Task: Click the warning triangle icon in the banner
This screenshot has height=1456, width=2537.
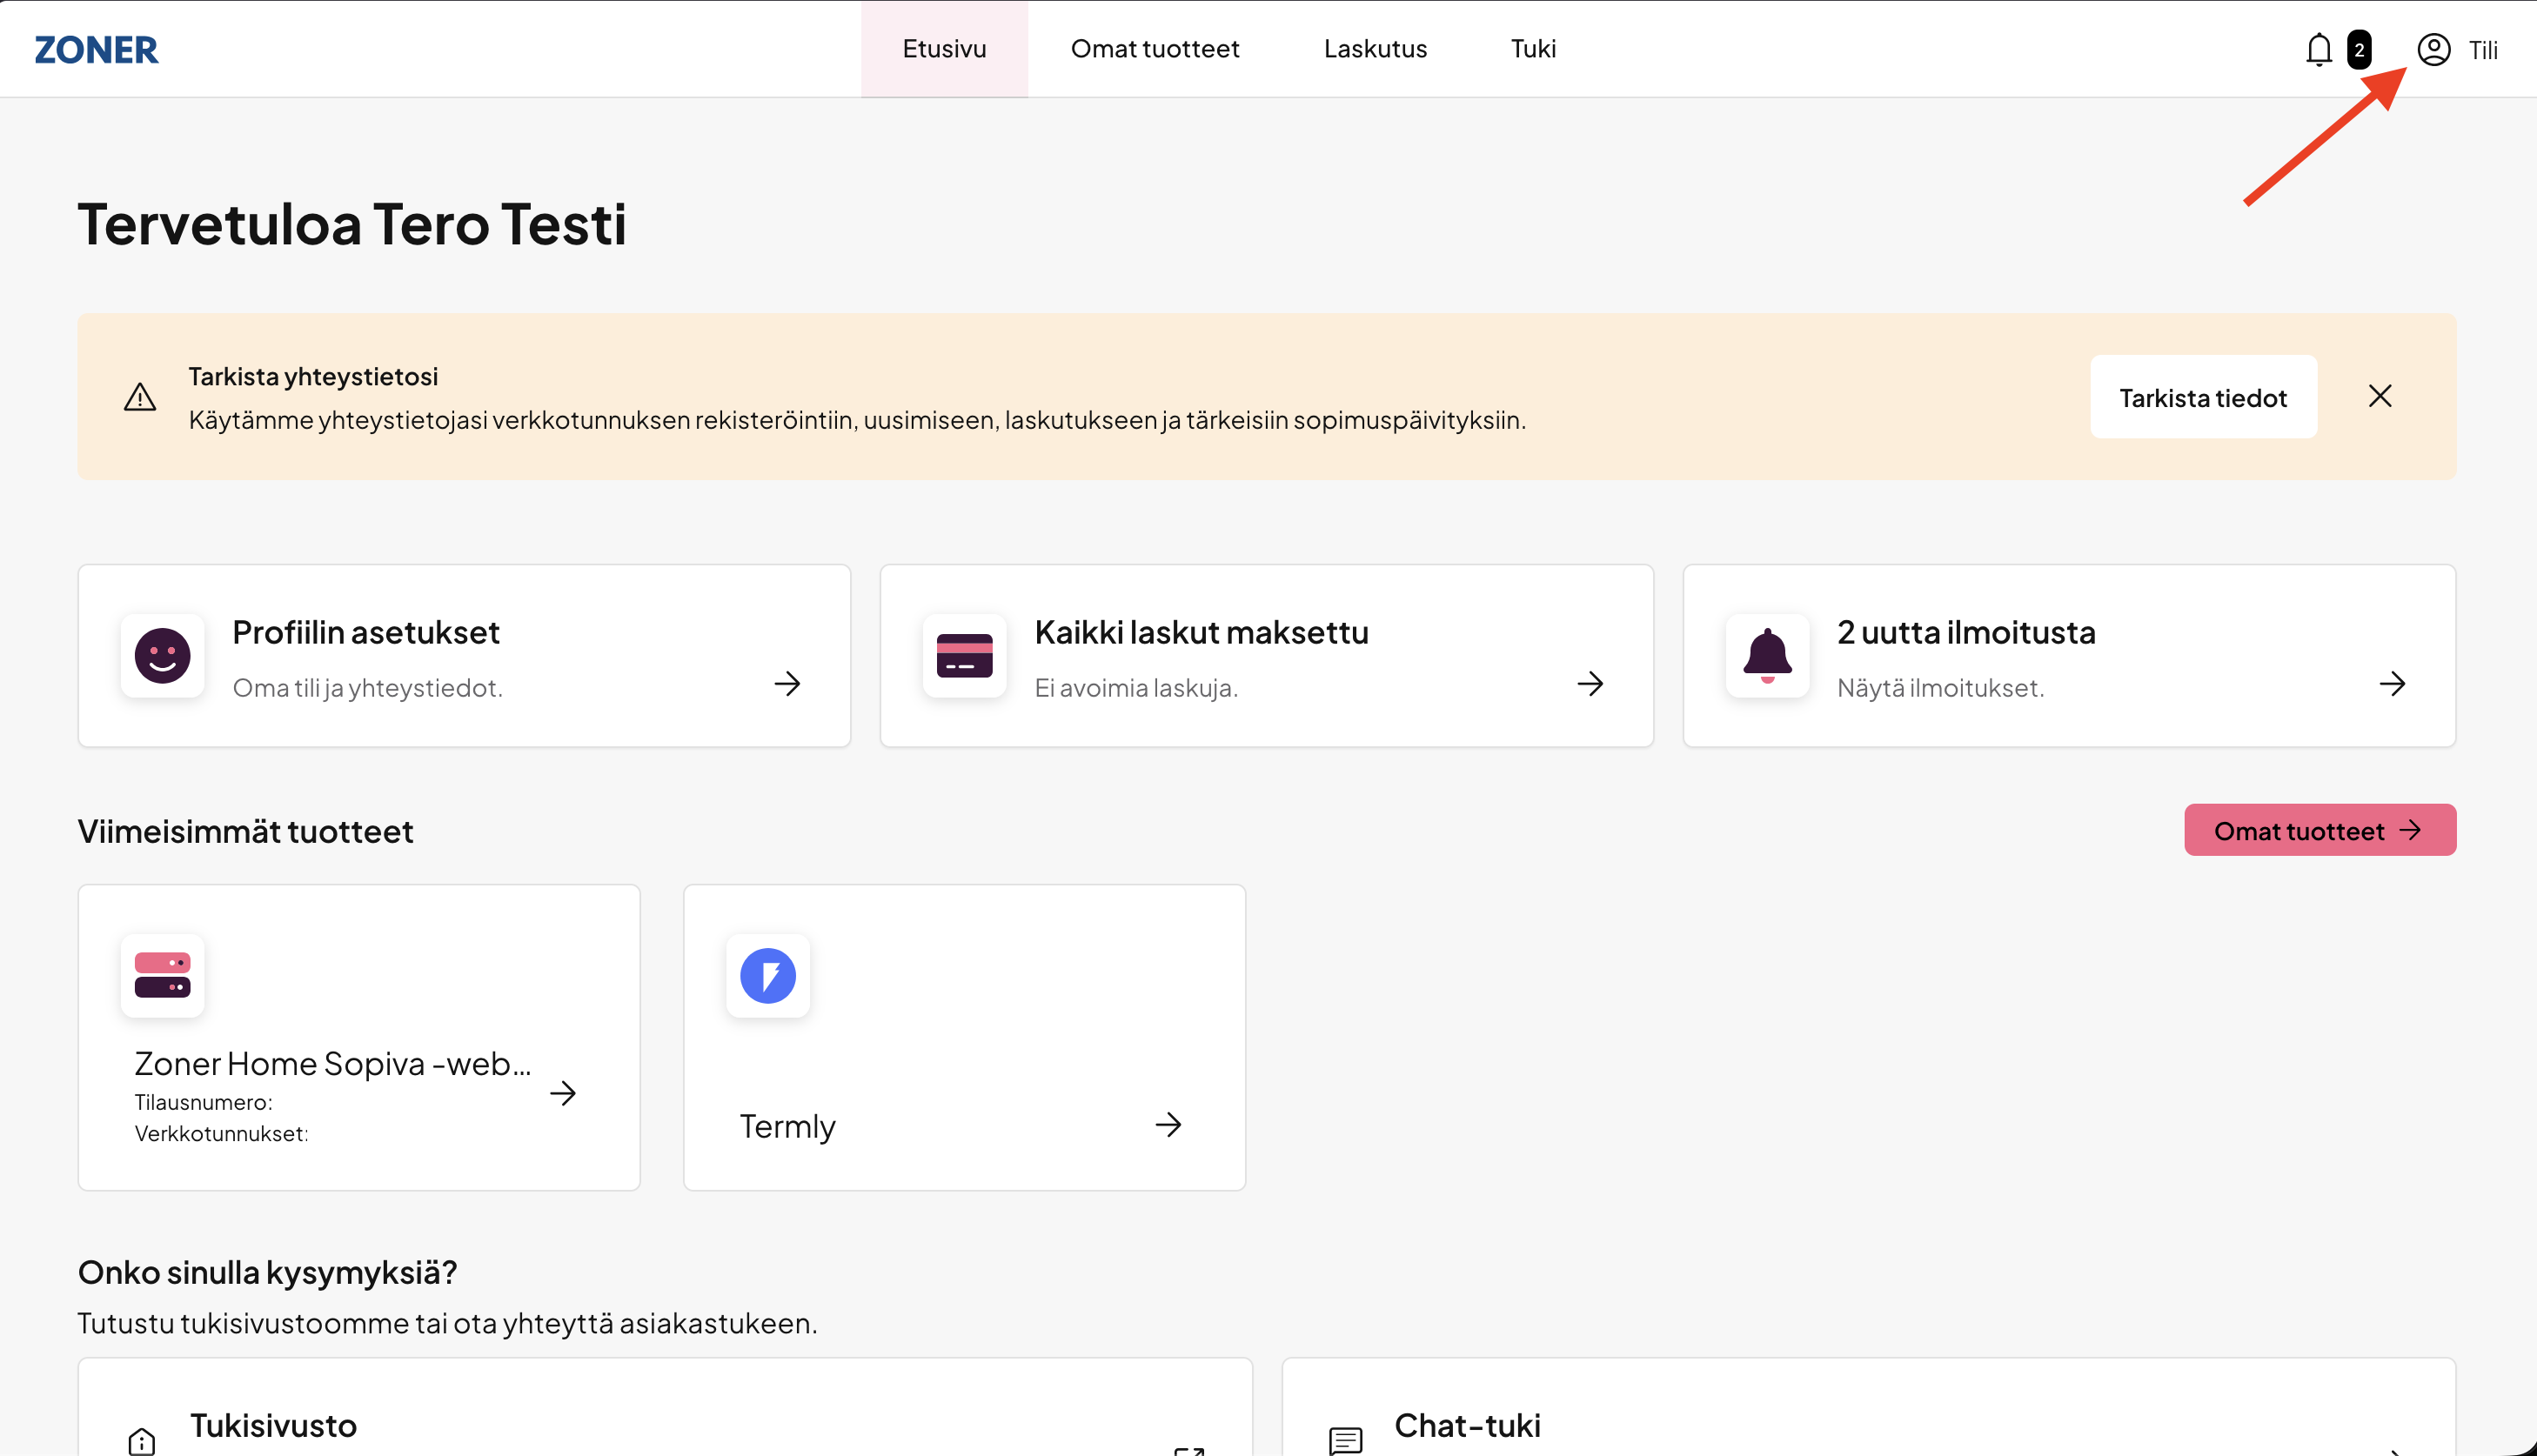Action: point(140,397)
